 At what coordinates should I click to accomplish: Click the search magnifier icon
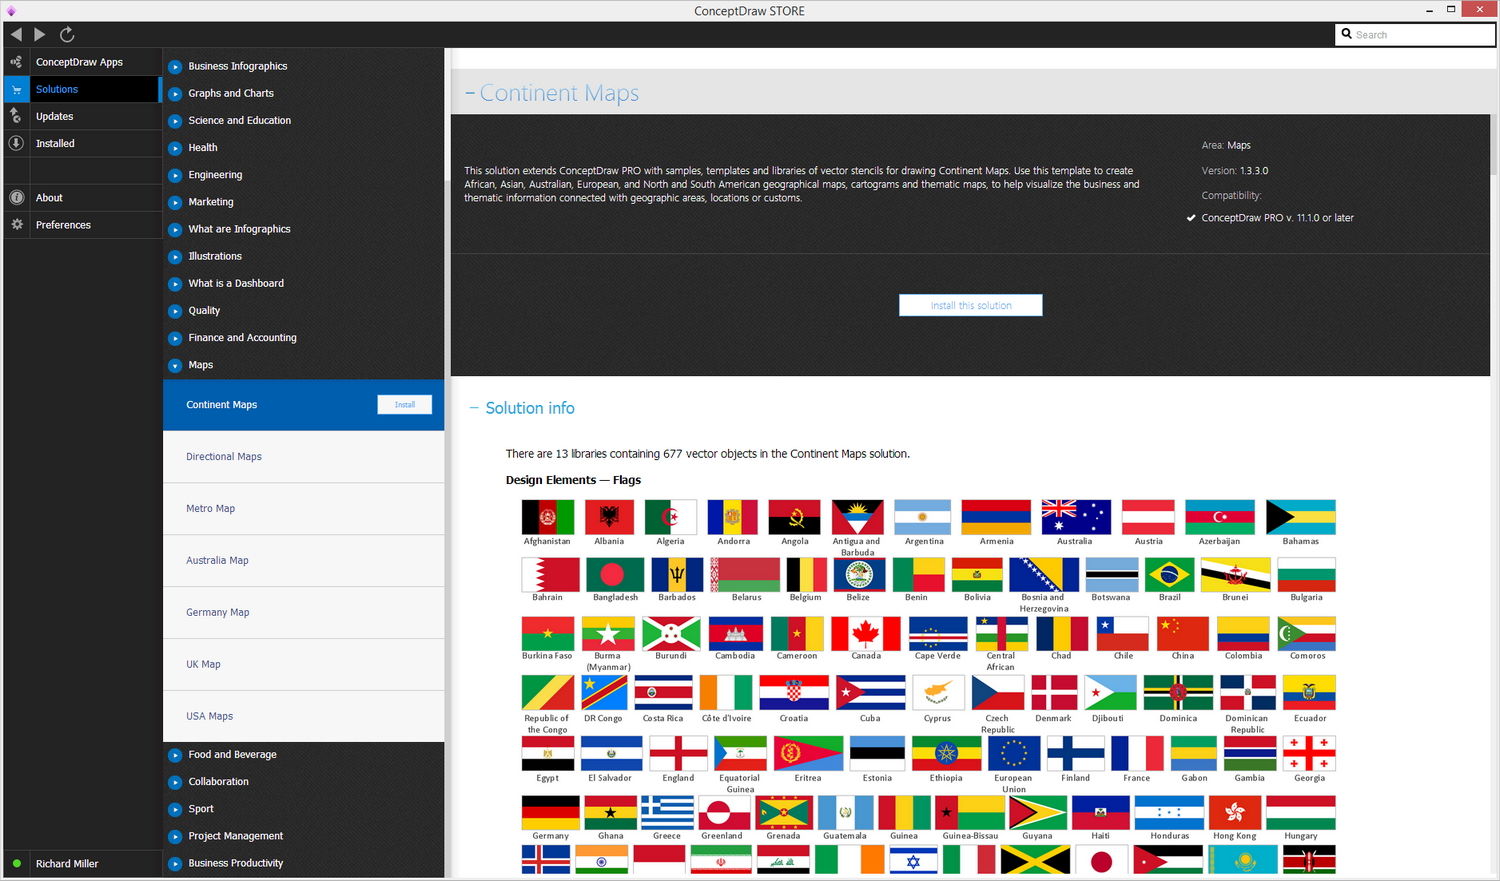(x=1347, y=34)
